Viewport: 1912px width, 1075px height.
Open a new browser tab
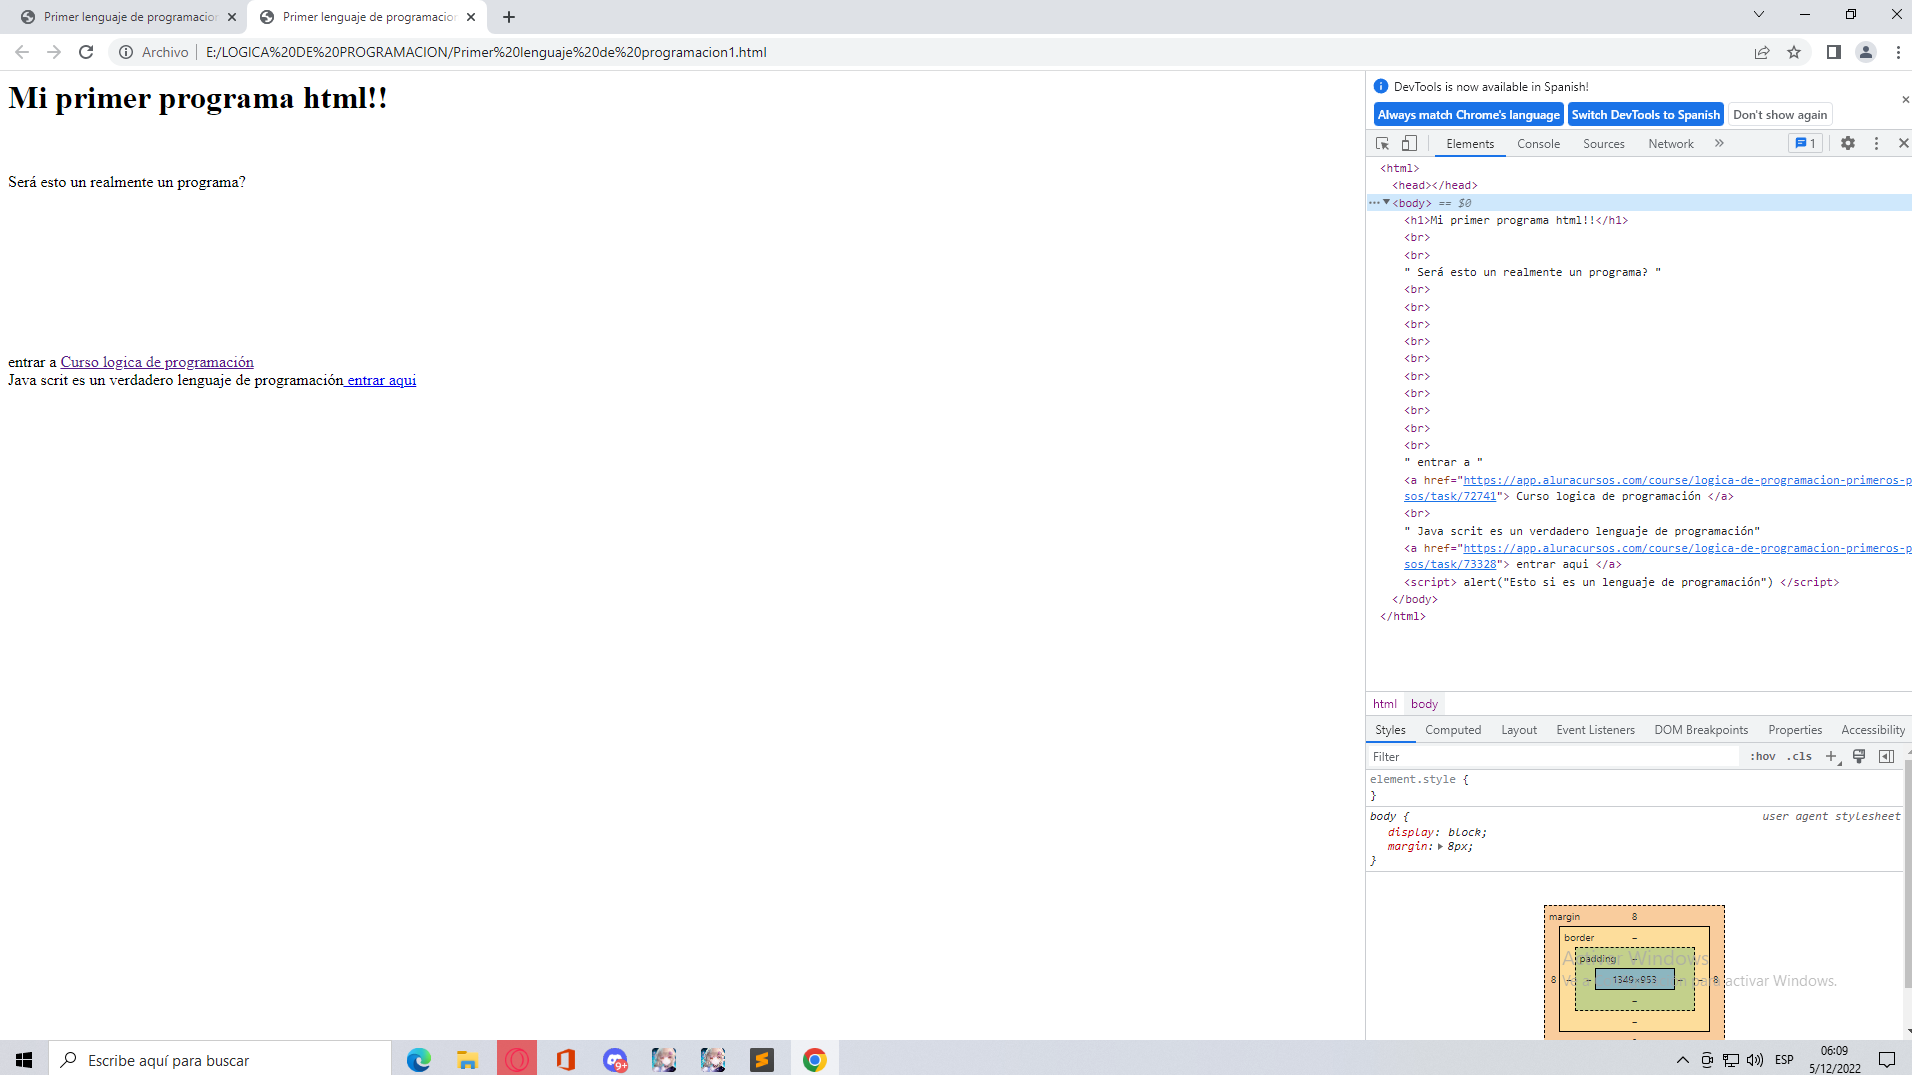click(x=509, y=17)
